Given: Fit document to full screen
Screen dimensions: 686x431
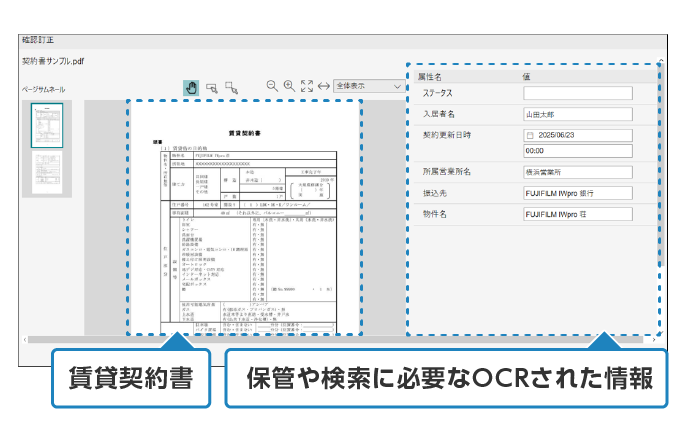Looking at the screenshot, I should point(307,86).
